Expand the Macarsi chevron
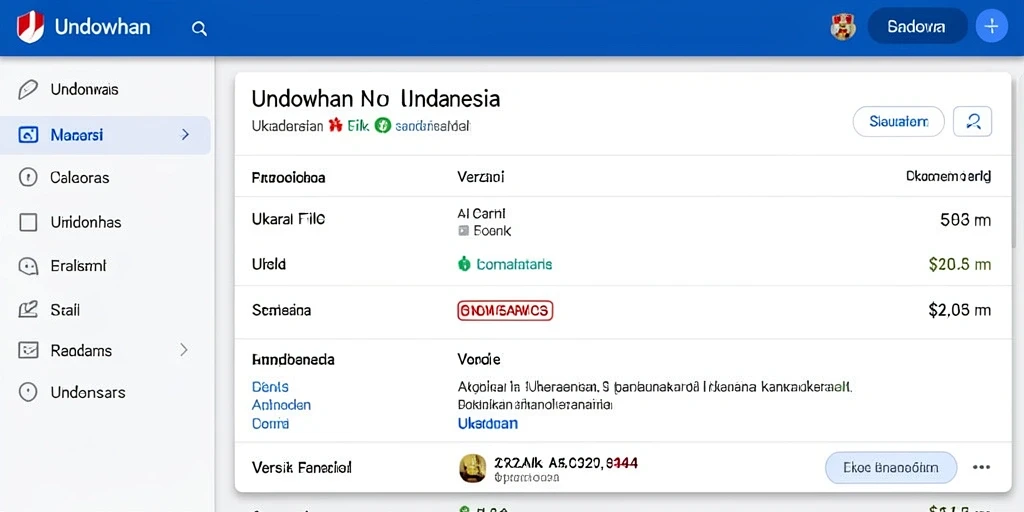The width and height of the screenshot is (1024, 512). pyautogui.click(x=185, y=135)
